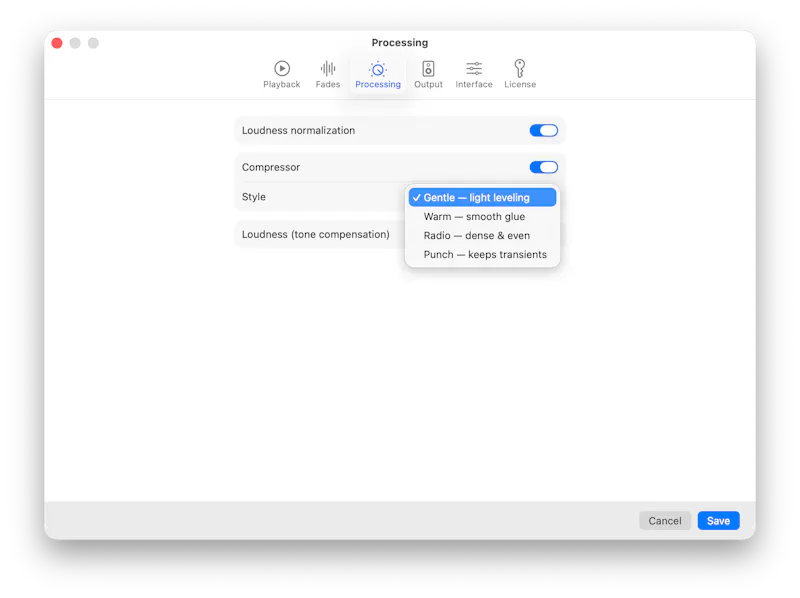This screenshot has width=800, height=598.
Task: Click the Processing window title
Action: 399,43
